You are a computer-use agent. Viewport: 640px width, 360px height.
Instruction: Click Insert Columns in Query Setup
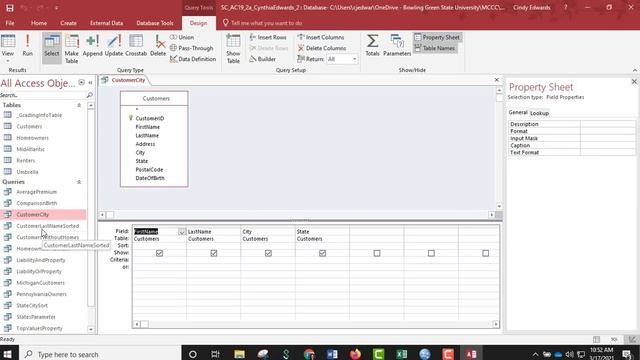(321, 37)
